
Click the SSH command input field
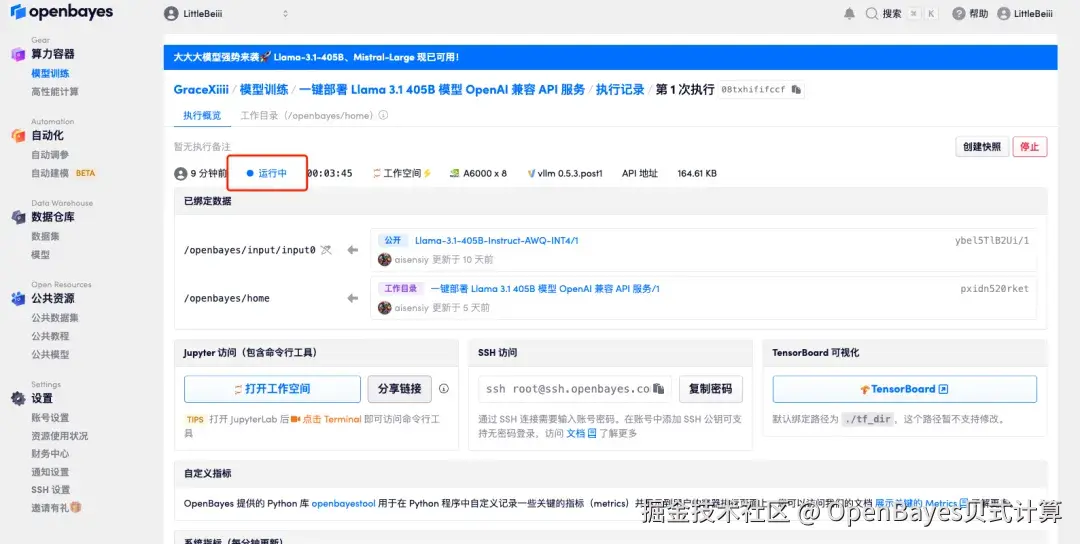coord(574,389)
